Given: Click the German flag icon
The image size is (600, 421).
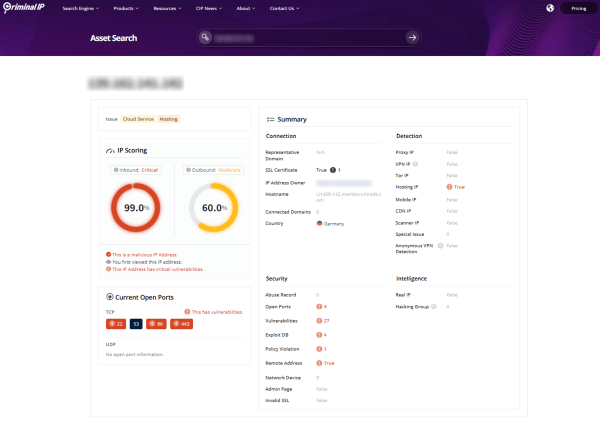Looking at the screenshot, I should pos(320,224).
